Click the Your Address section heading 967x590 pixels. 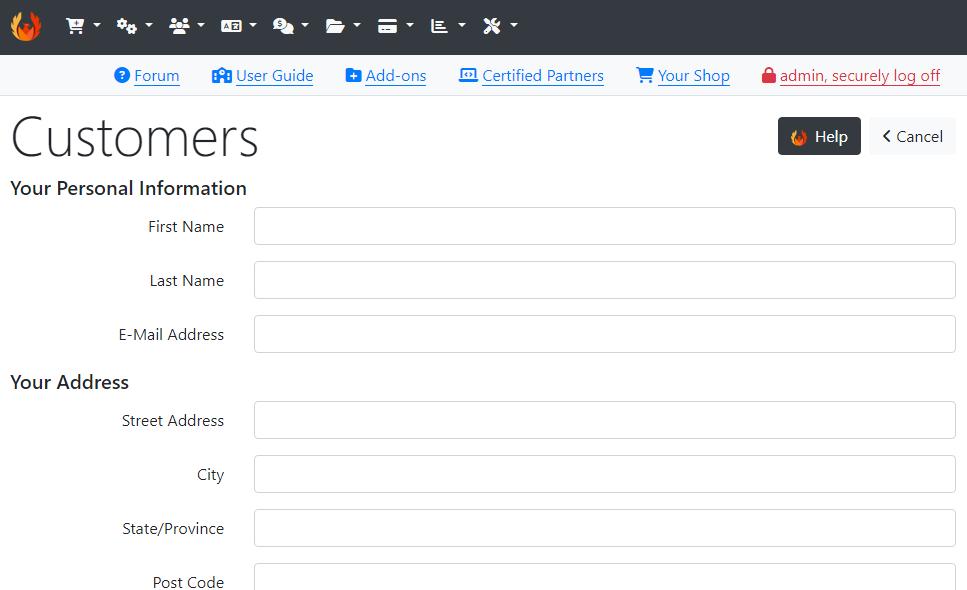[x=70, y=382]
